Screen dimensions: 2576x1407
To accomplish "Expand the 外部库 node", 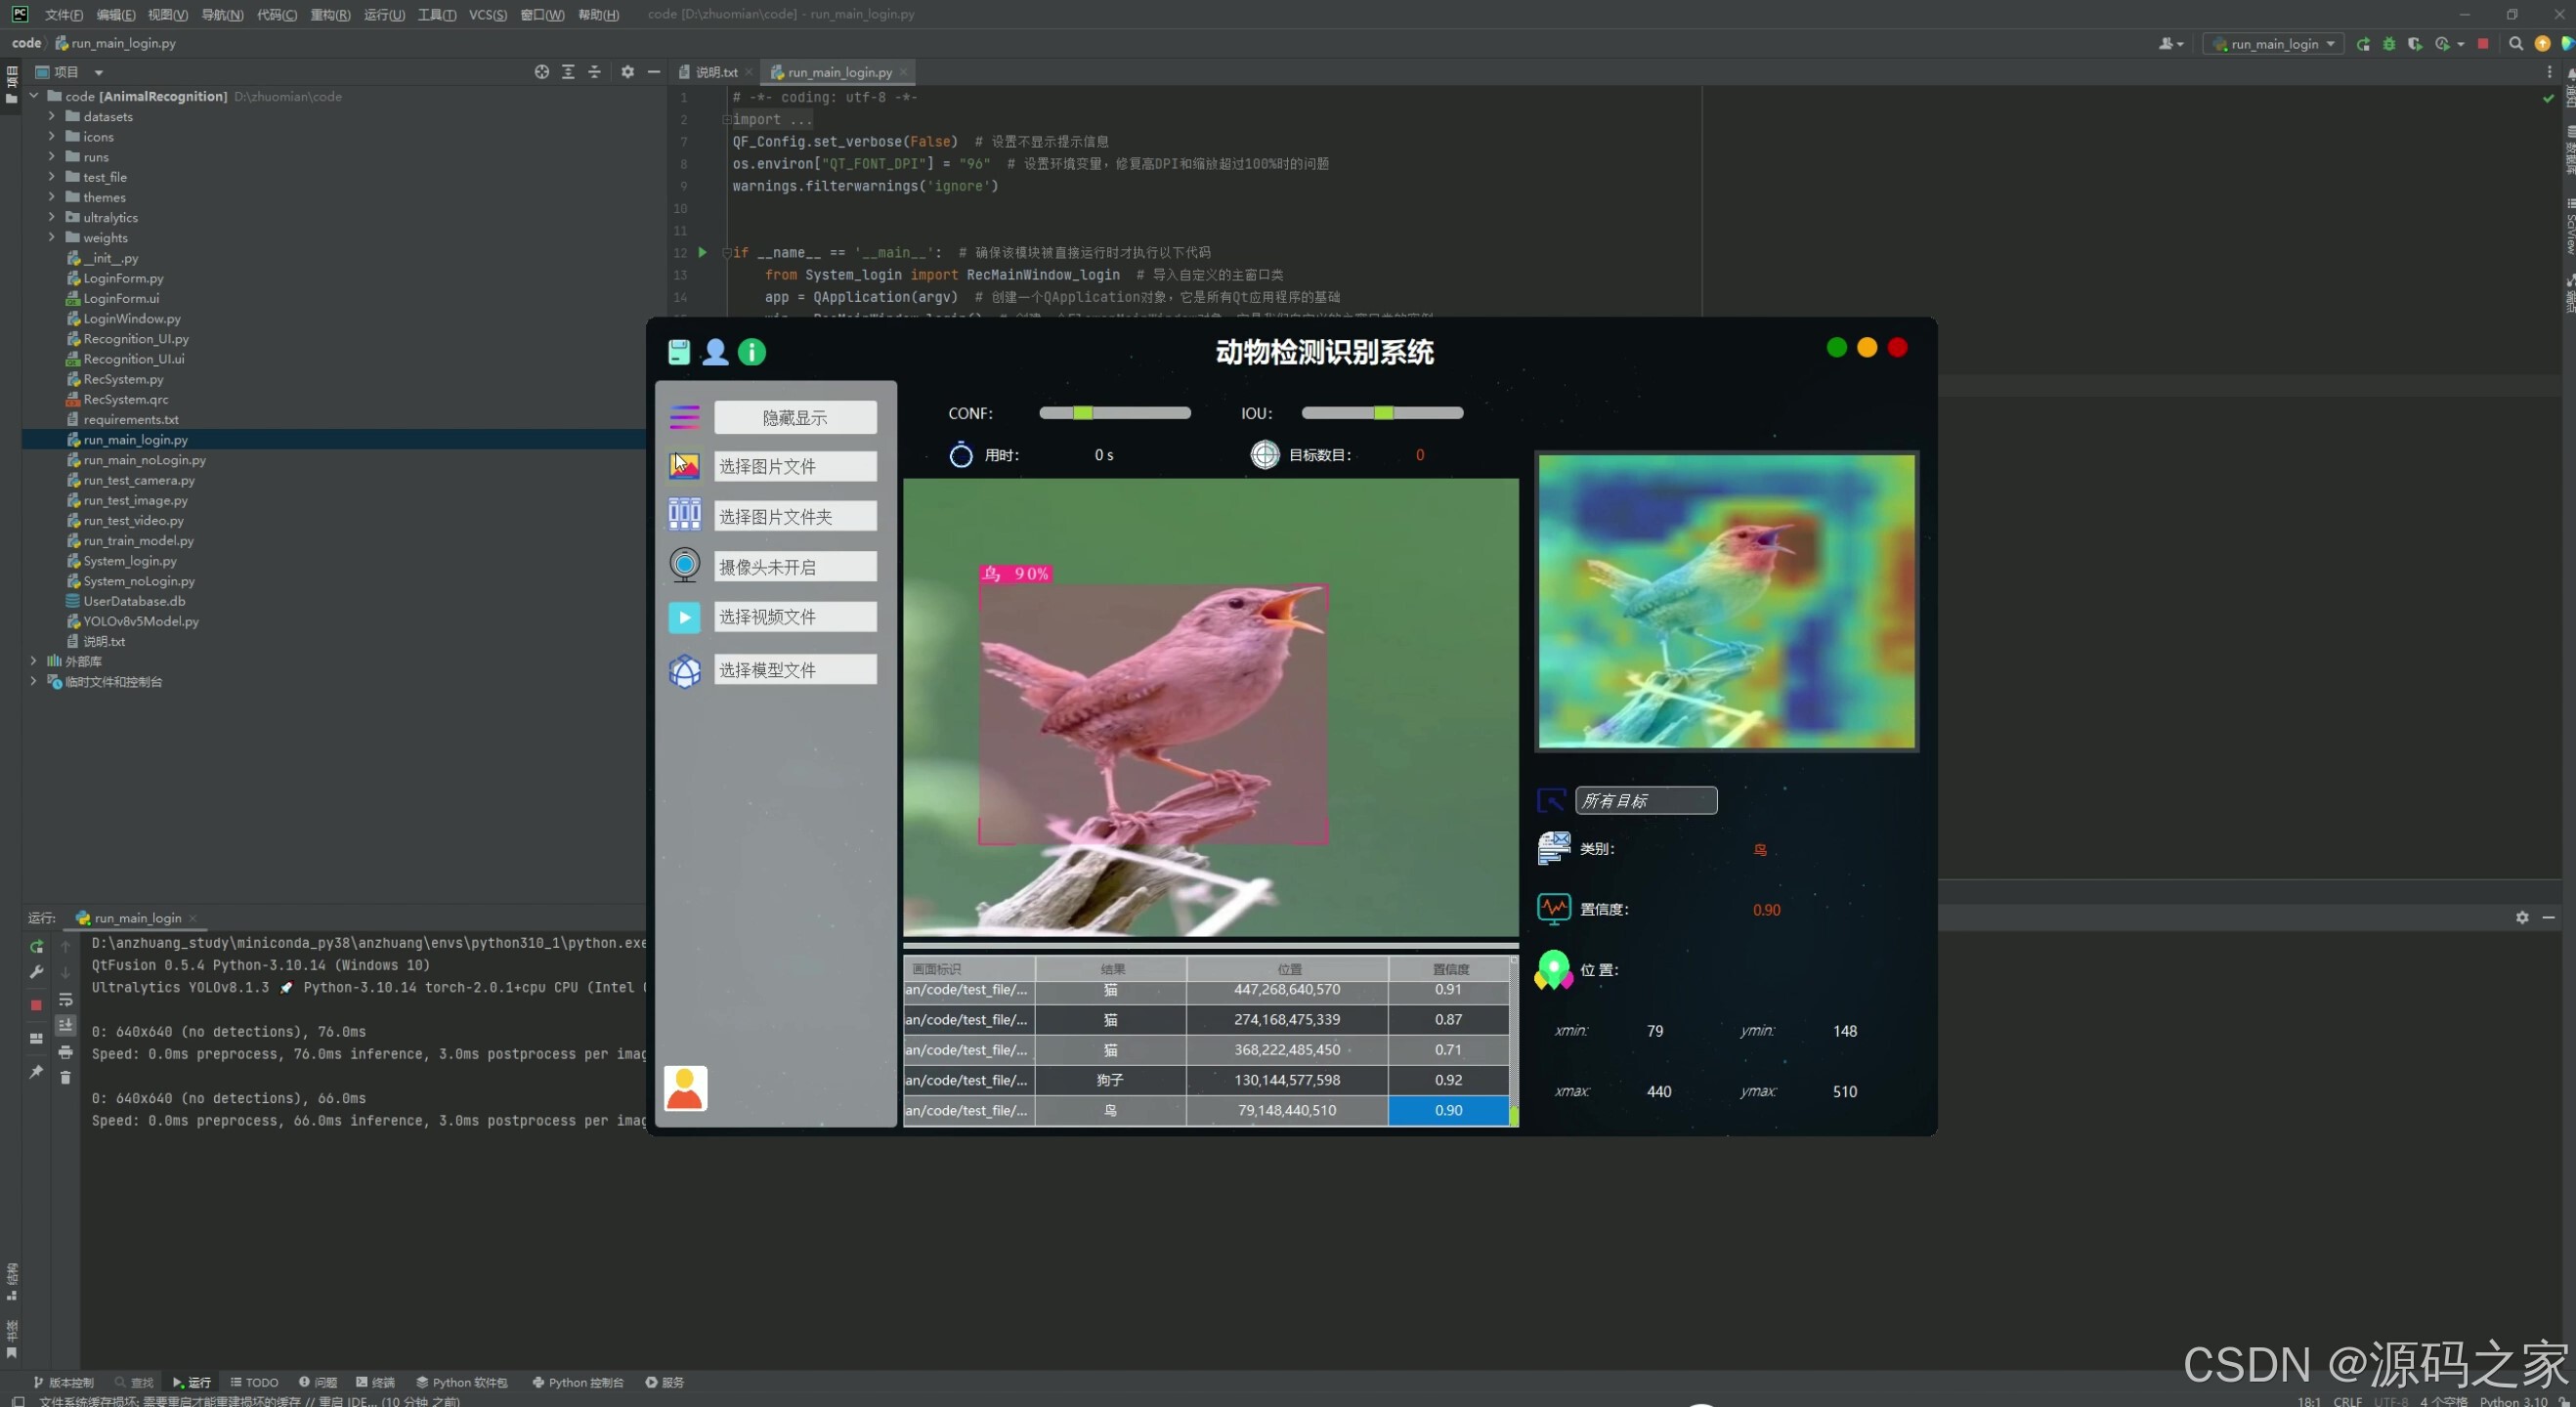I will (33, 661).
